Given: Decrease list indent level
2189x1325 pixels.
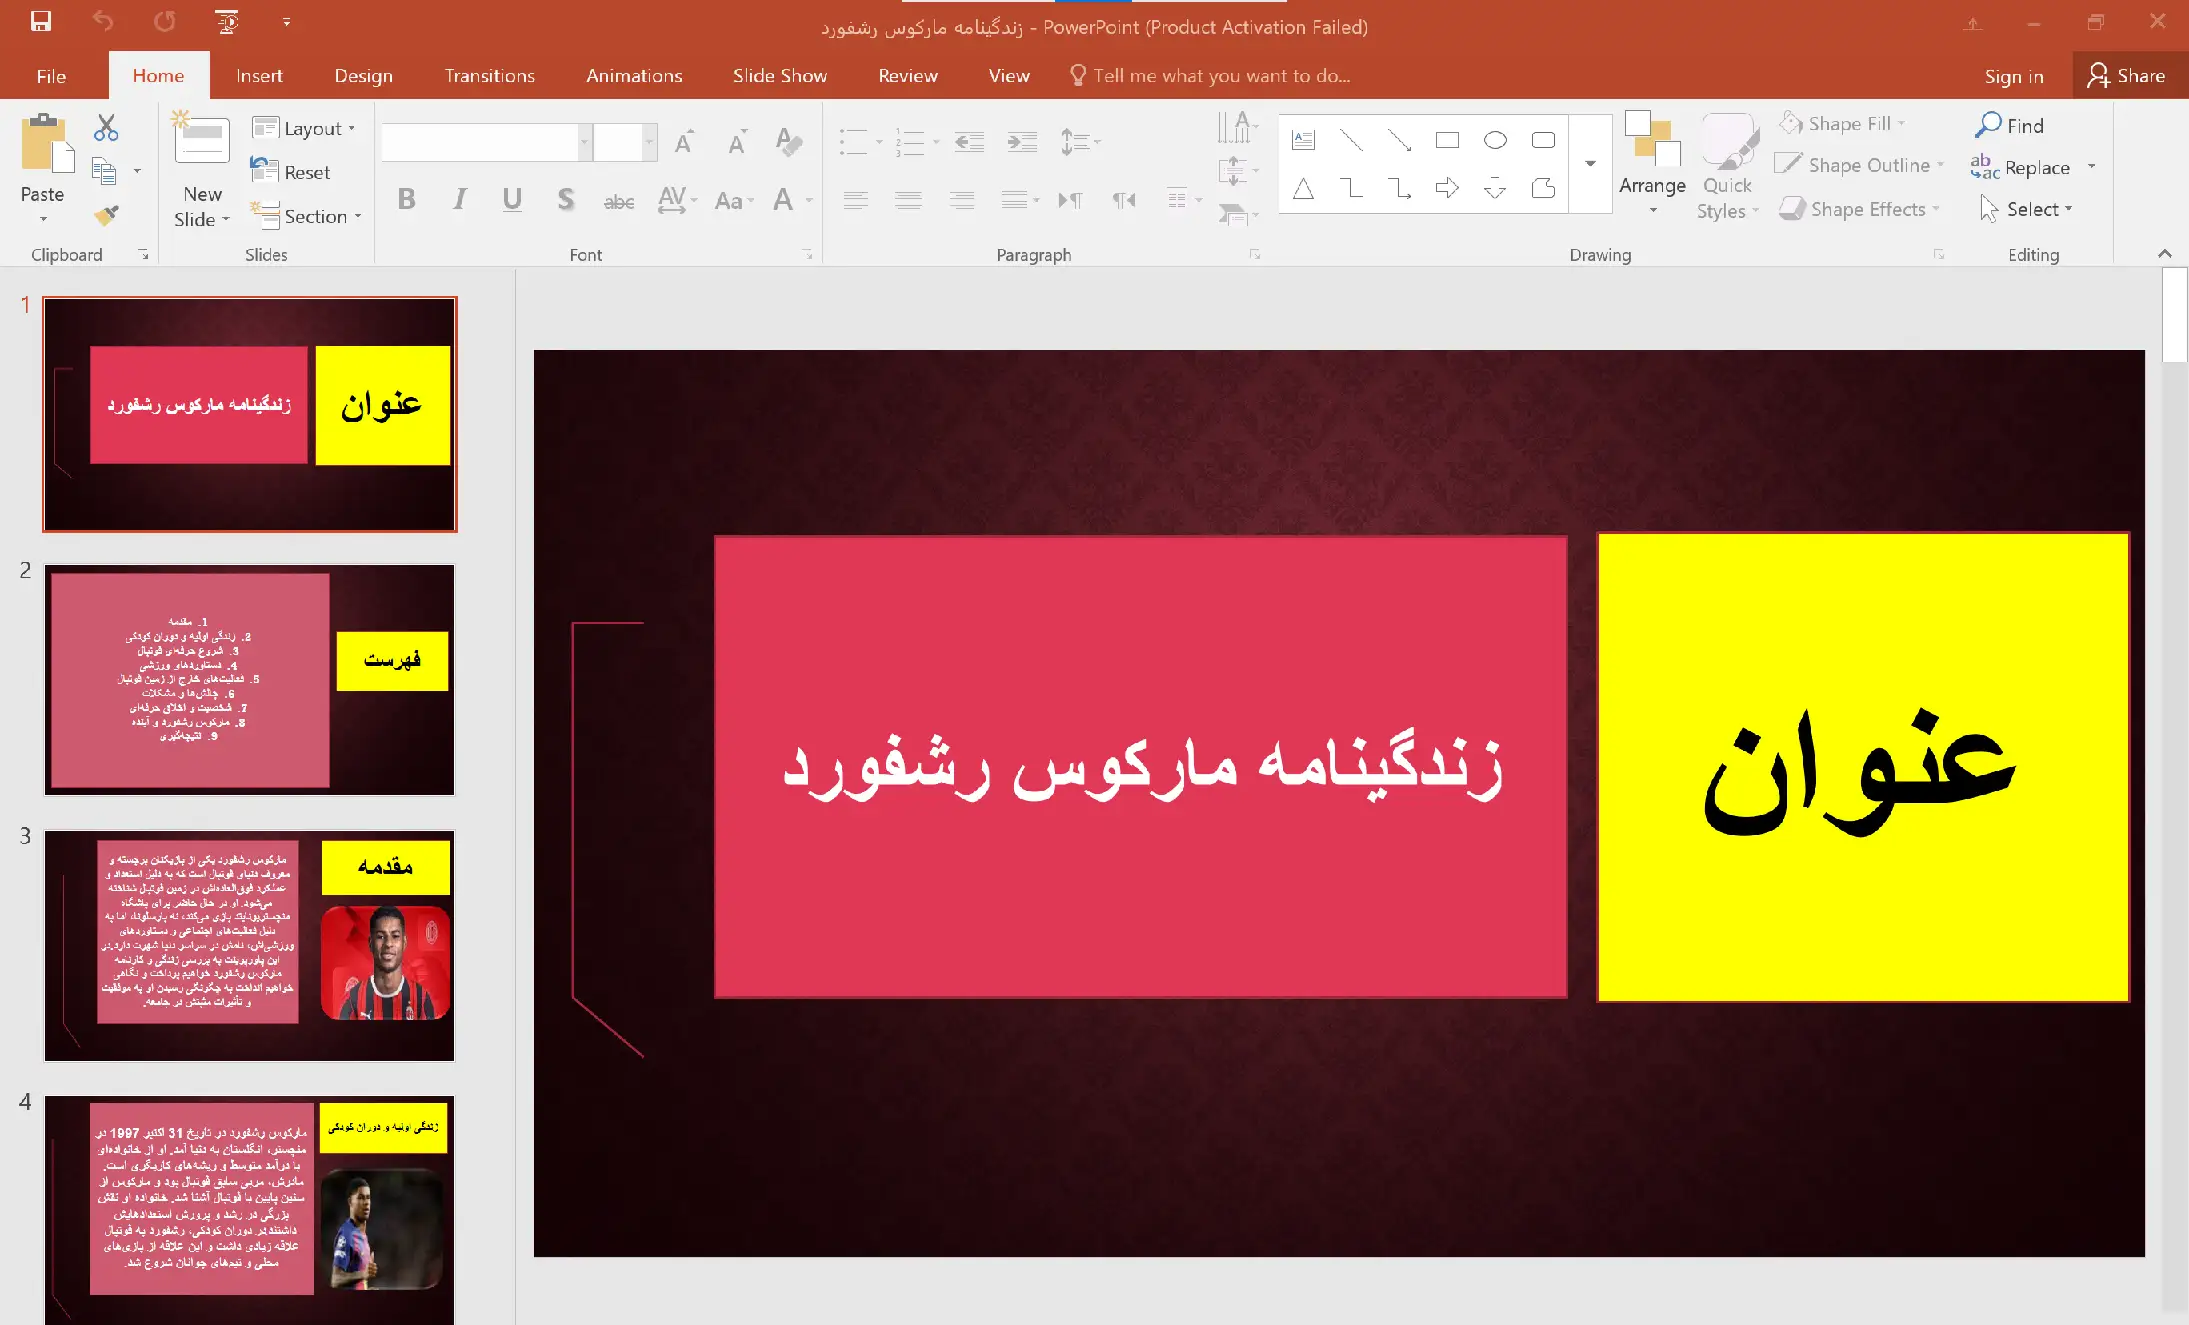Looking at the screenshot, I should [969, 142].
